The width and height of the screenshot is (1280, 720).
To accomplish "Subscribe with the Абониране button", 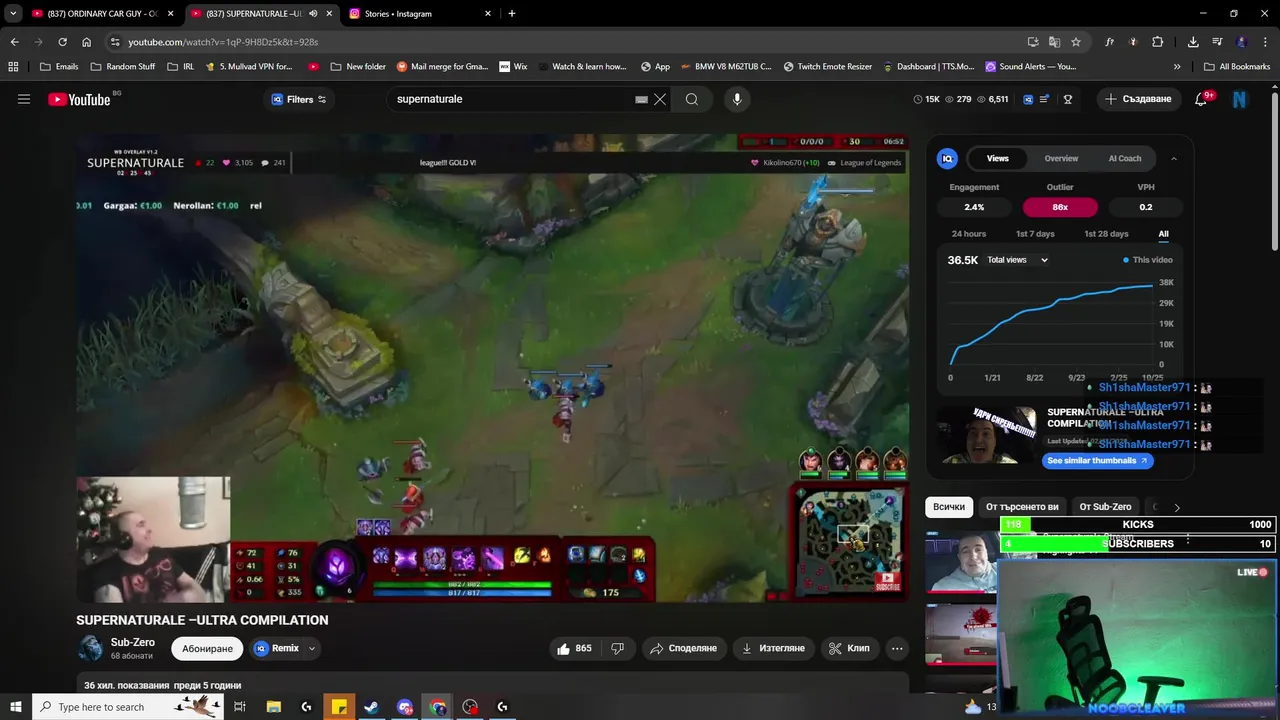I will click(x=207, y=649).
